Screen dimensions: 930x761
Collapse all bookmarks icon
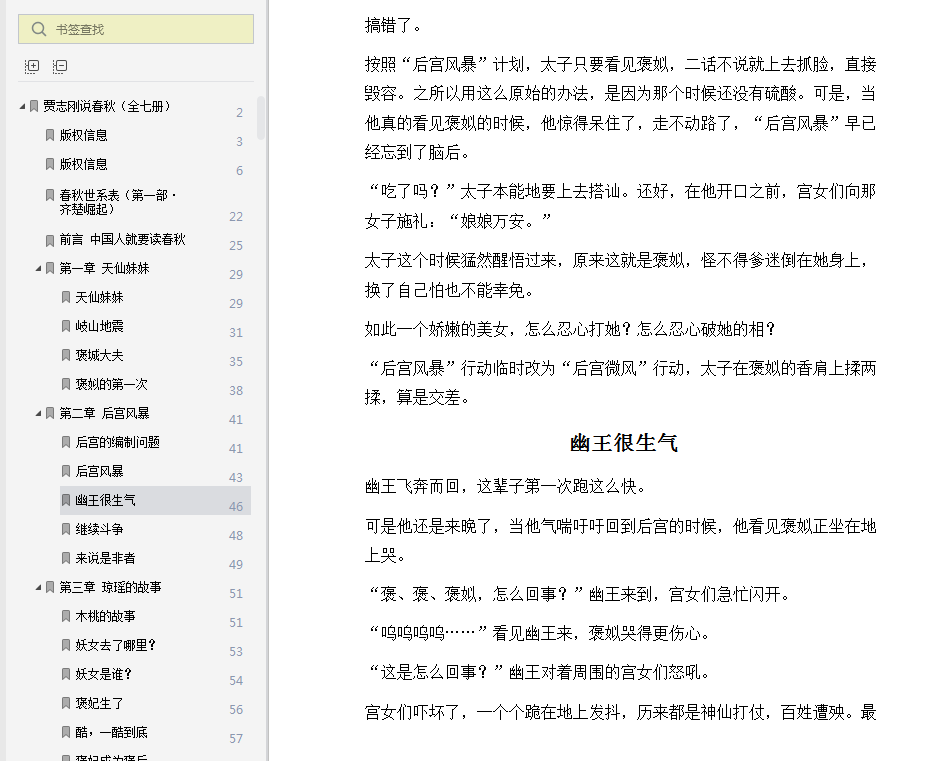(60, 66)
